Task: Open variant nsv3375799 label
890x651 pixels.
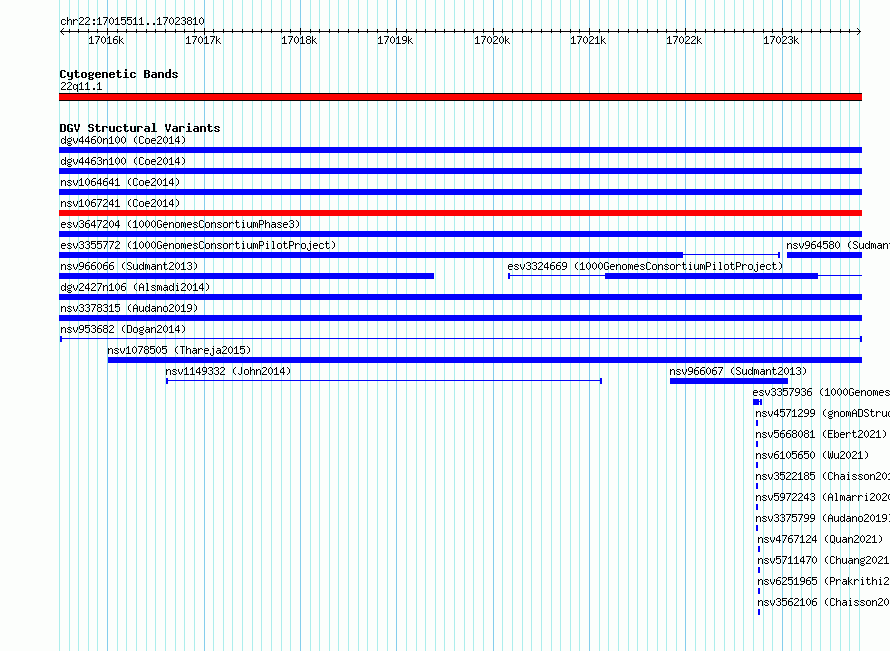Action: pos(822,518)
